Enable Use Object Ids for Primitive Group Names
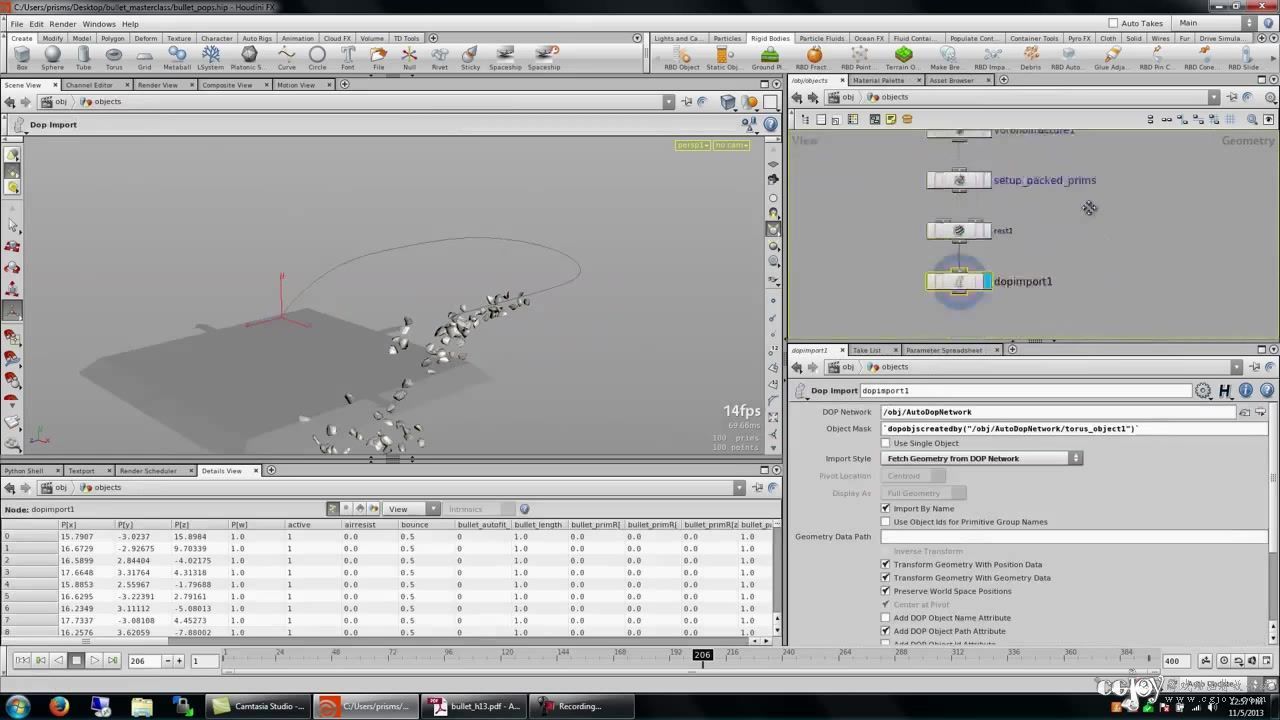The image size is (1280, 720). pos(886,522)
